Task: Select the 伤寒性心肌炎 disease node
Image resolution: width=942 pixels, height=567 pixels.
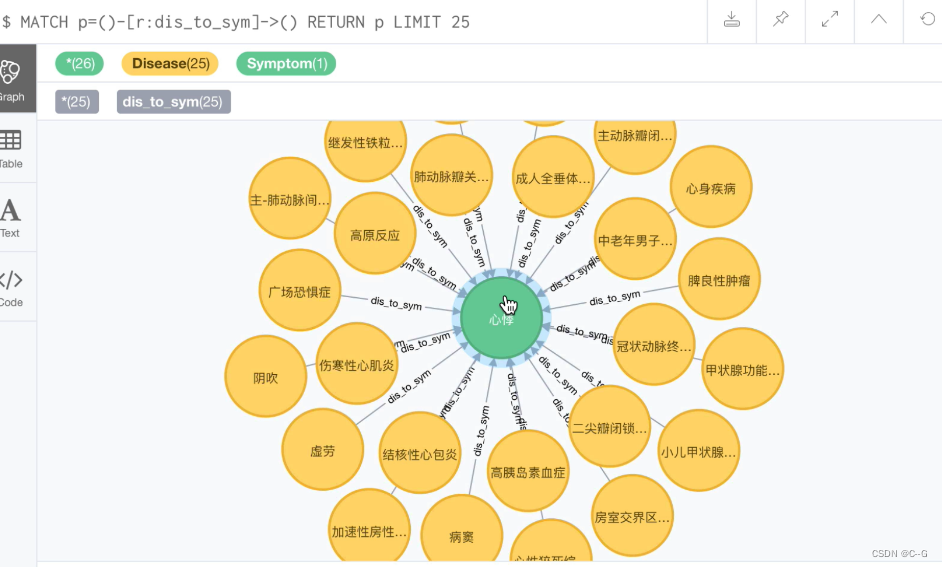Action: pos(357,363)
